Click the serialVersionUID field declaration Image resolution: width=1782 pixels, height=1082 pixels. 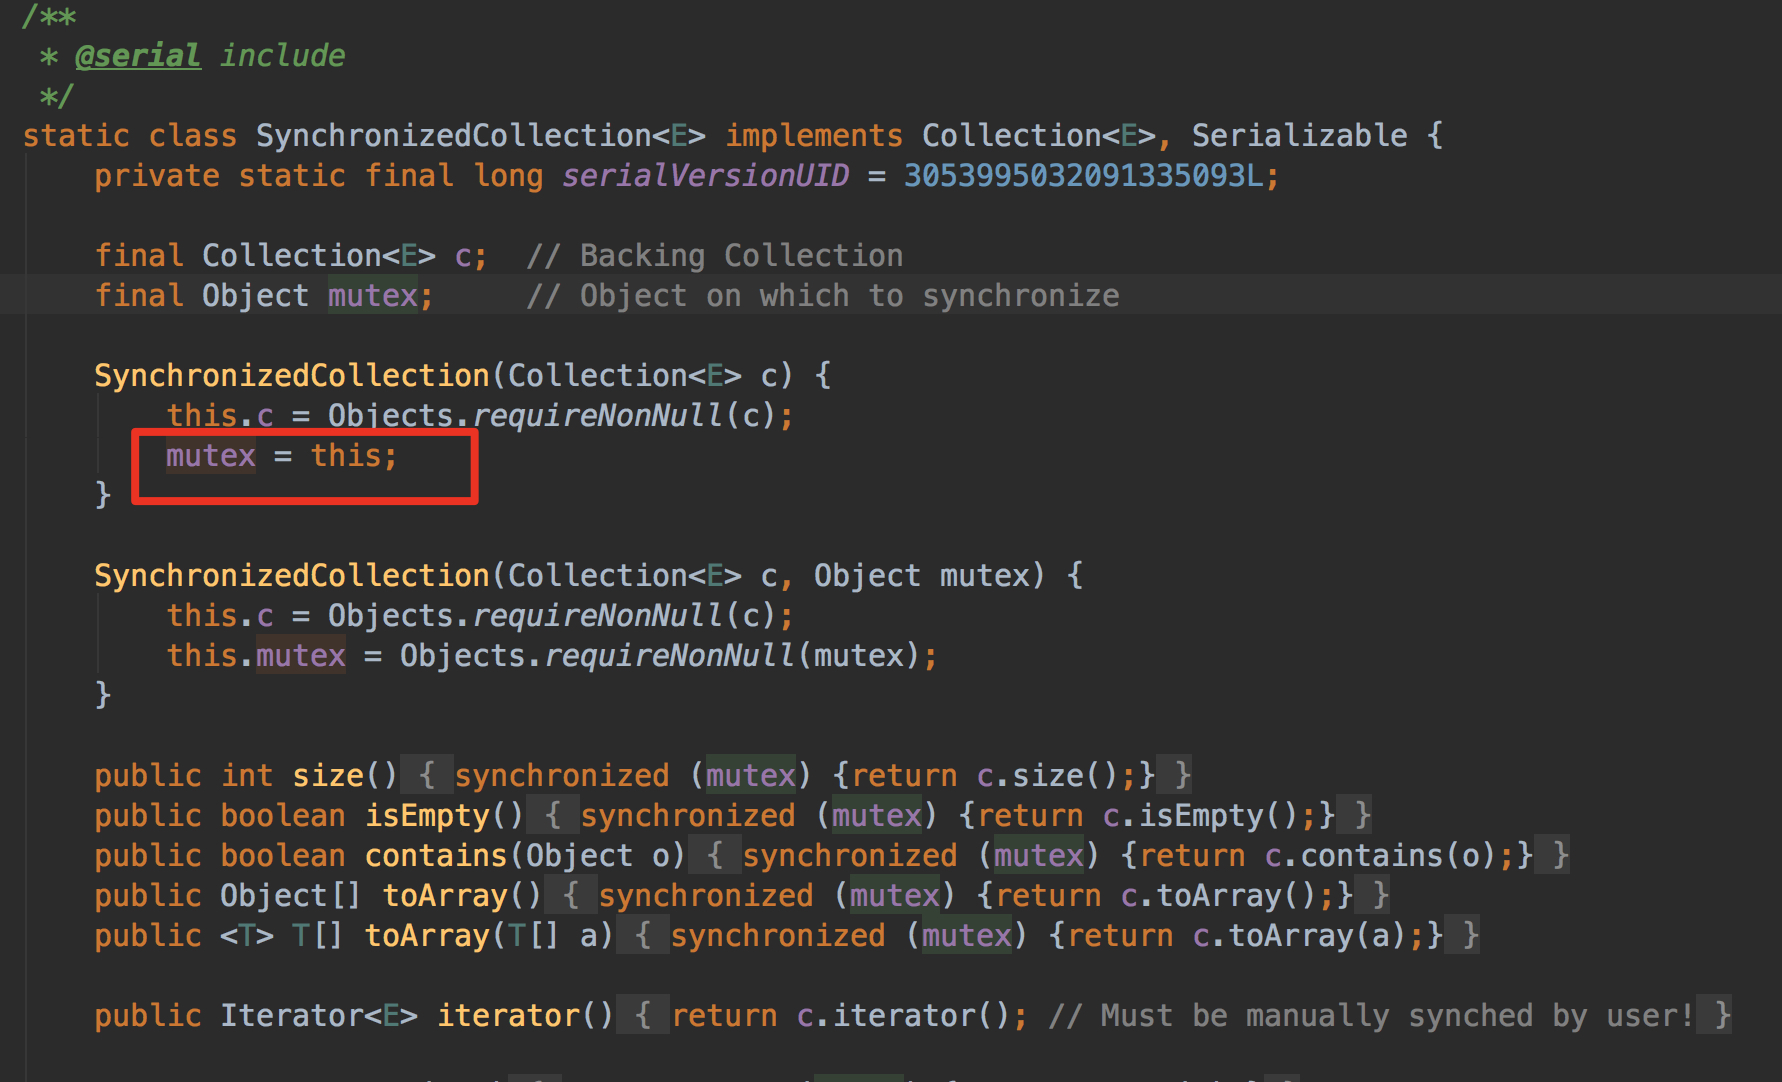[703, 175]
